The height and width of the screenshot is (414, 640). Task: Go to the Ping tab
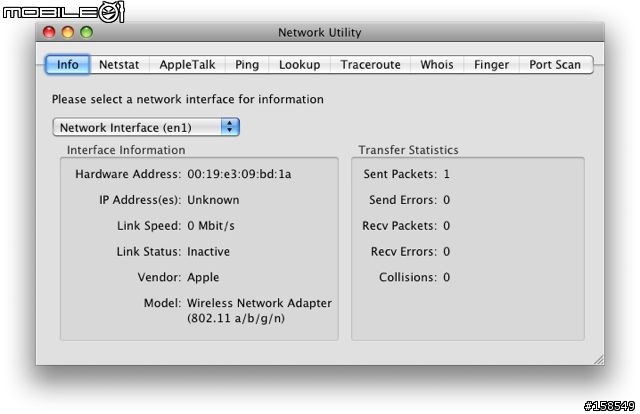(x=247, y=65)
